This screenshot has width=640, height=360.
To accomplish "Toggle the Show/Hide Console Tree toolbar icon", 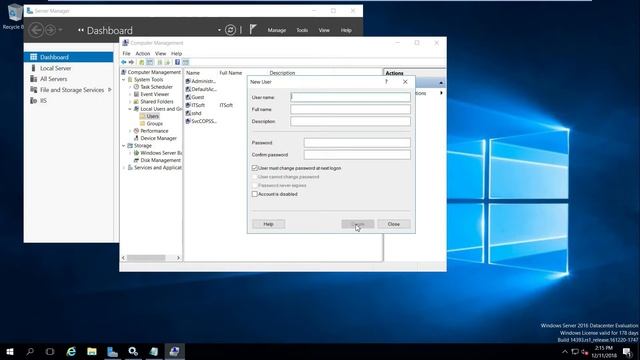I will tap(150, 62).
